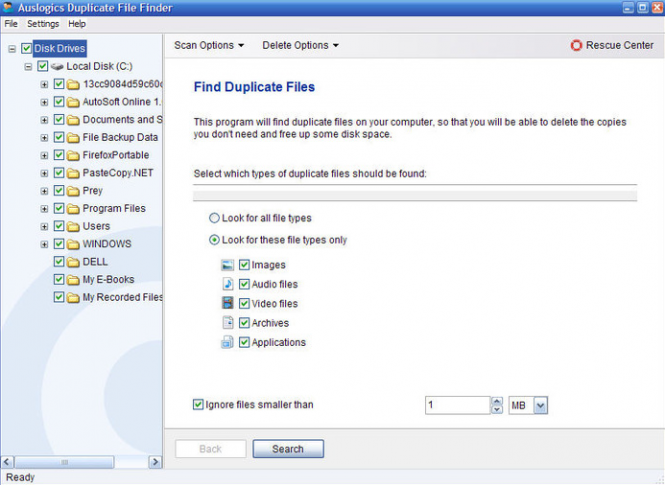The height and width of the screenshot is (485, 665).
Task: Click the Archives file type icon
Action: pyautogui.click(x=227, y=323)
